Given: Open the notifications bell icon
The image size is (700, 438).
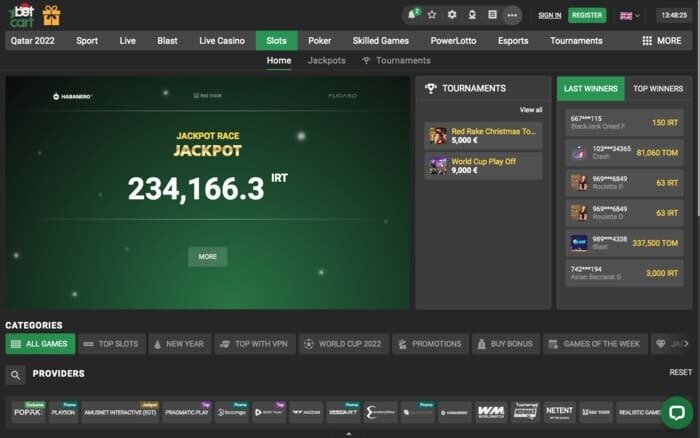Looking at the screenshot, I should [412, 15].
